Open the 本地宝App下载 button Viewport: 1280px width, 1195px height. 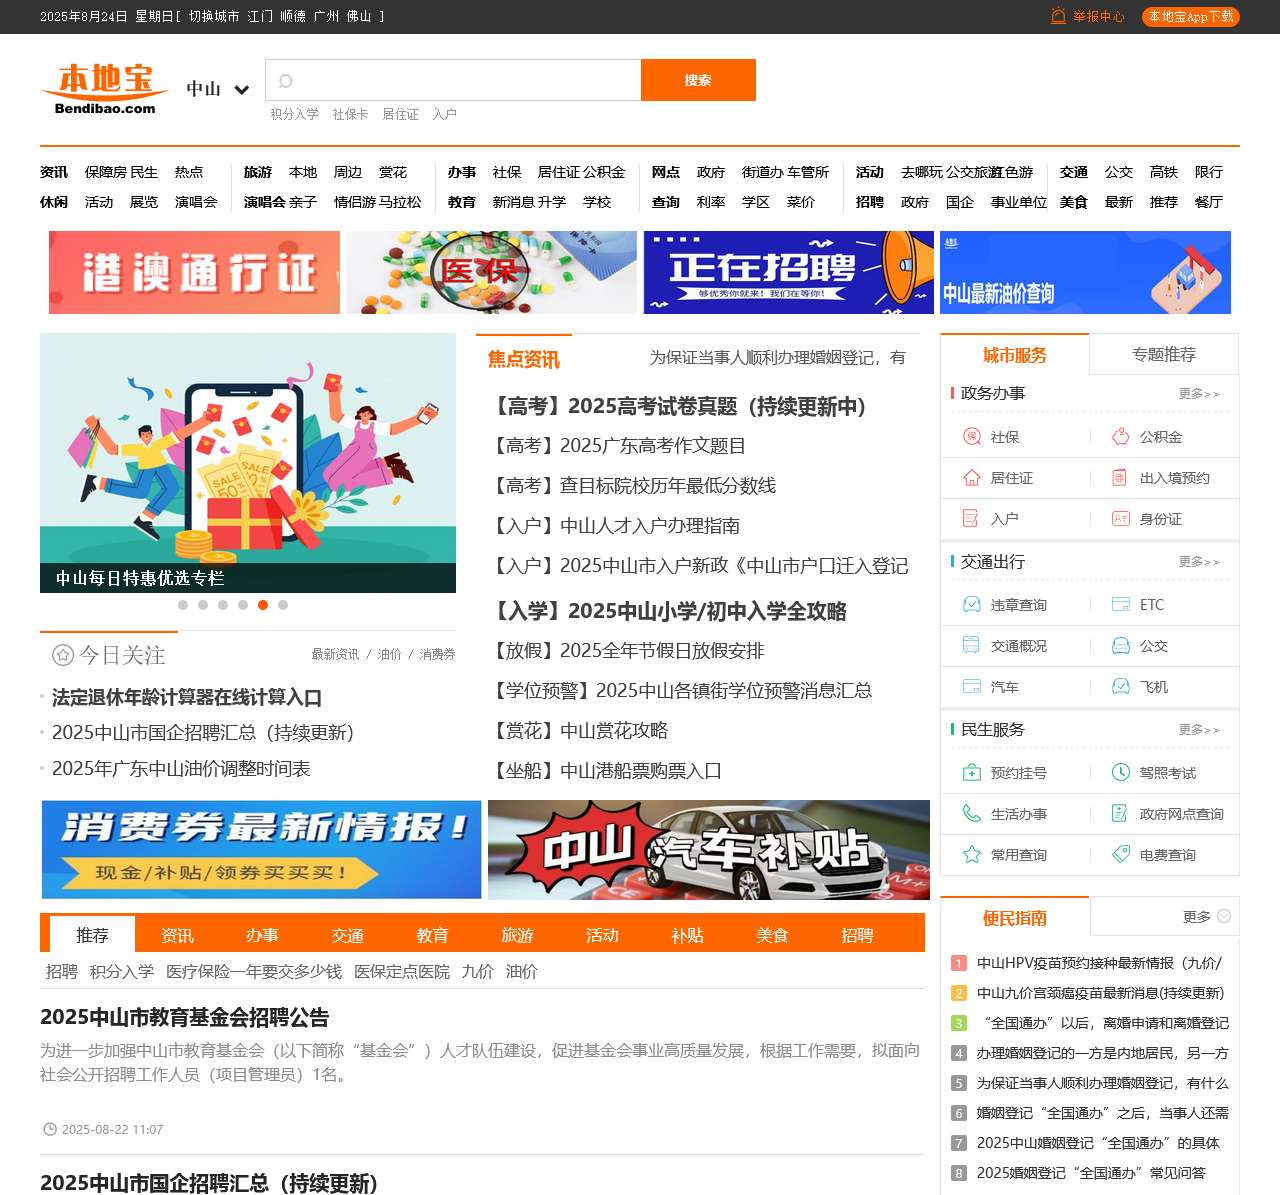click(x=1190, y=16)
